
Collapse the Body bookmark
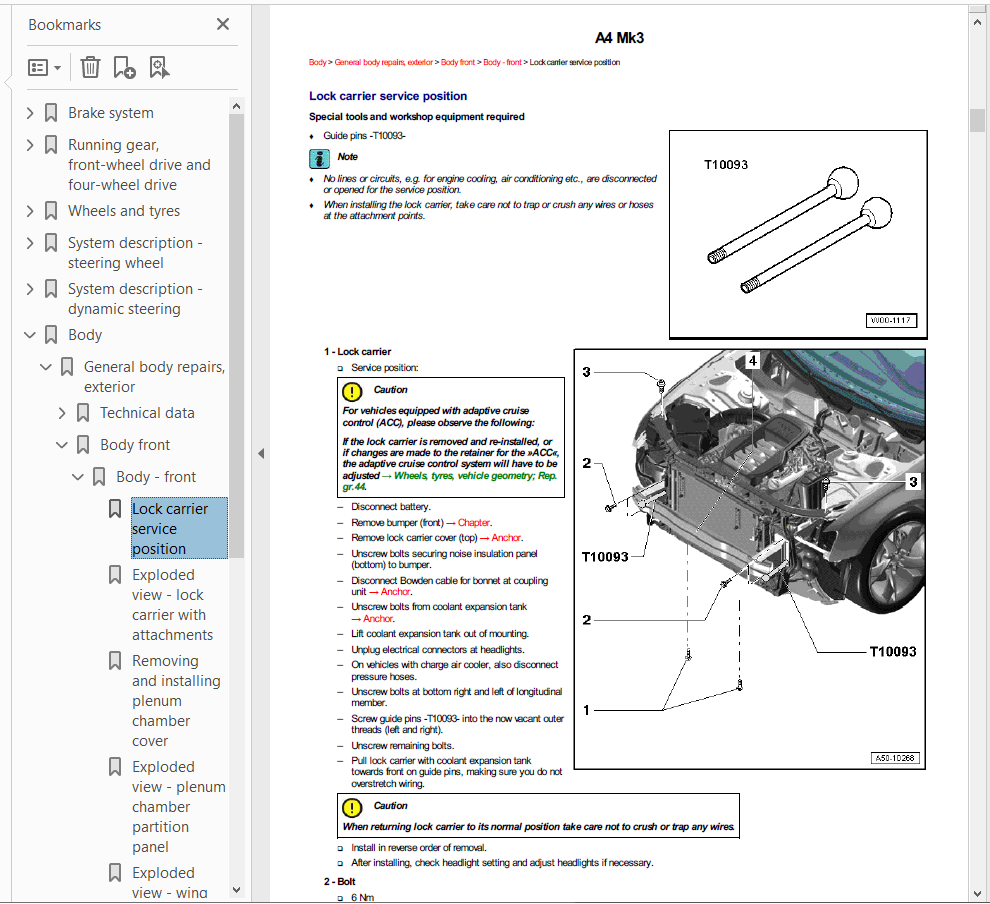[30, 335]
